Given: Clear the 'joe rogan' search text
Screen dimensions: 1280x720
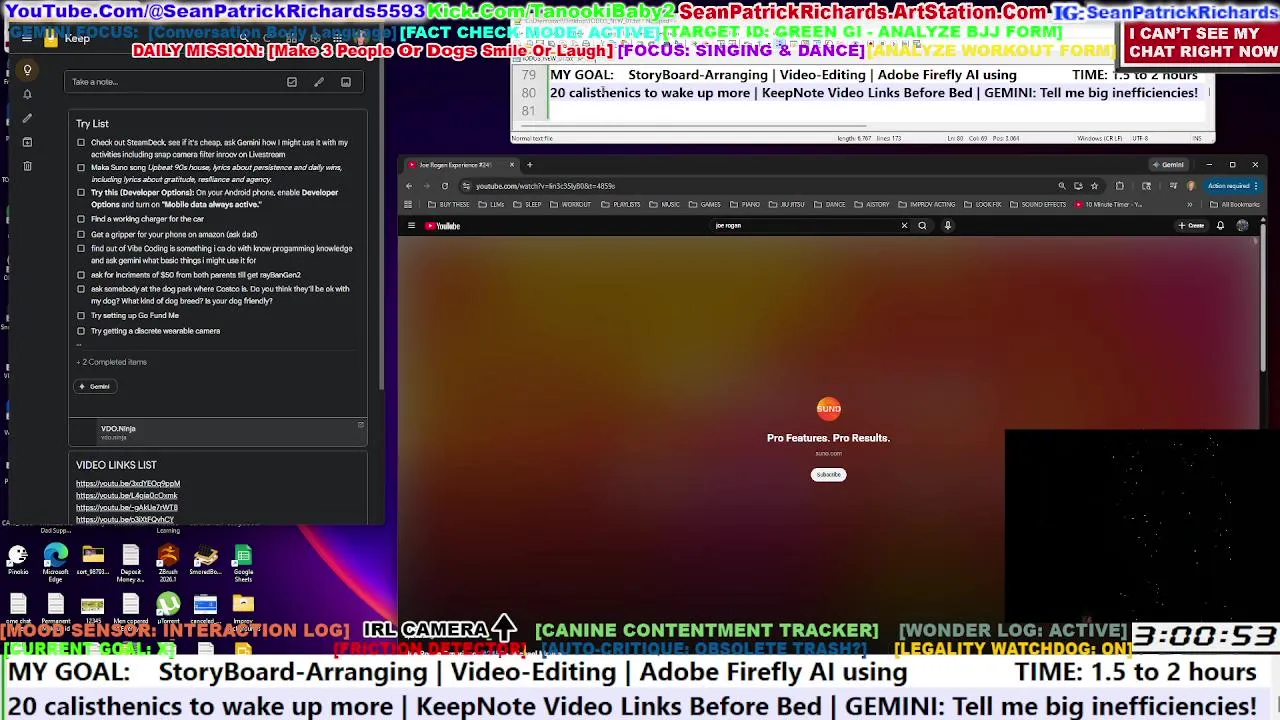Looking at the screenshot, I should [904, 226].
